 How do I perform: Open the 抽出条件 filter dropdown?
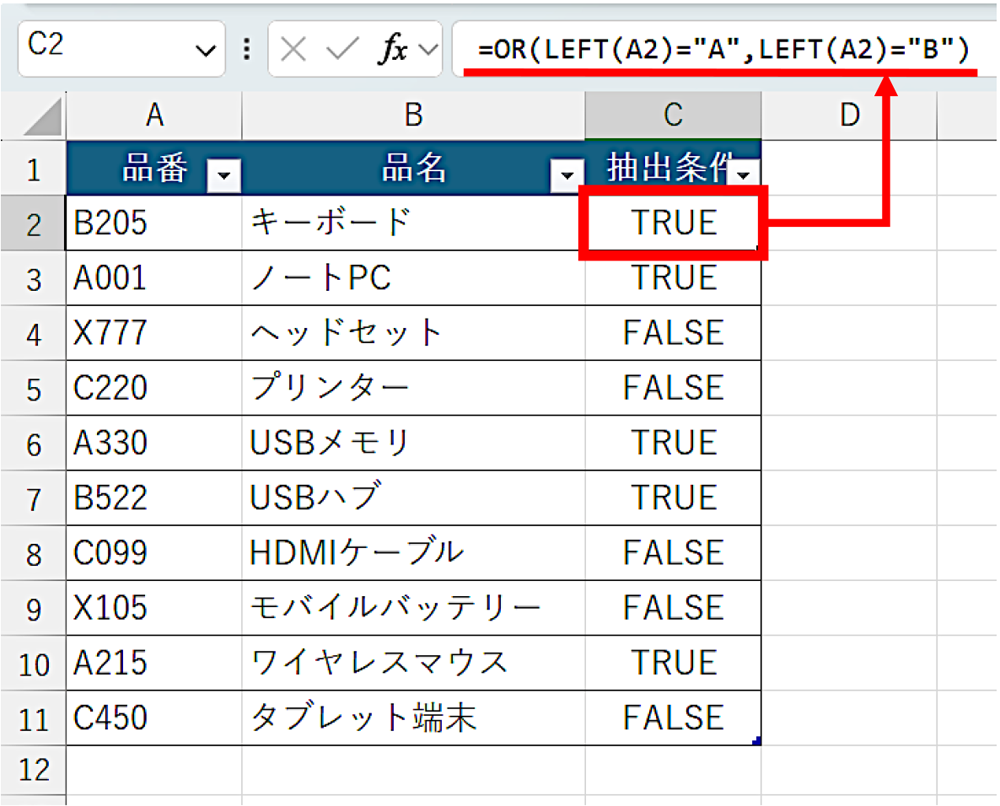pyautogui.click(x=744, y=175)
